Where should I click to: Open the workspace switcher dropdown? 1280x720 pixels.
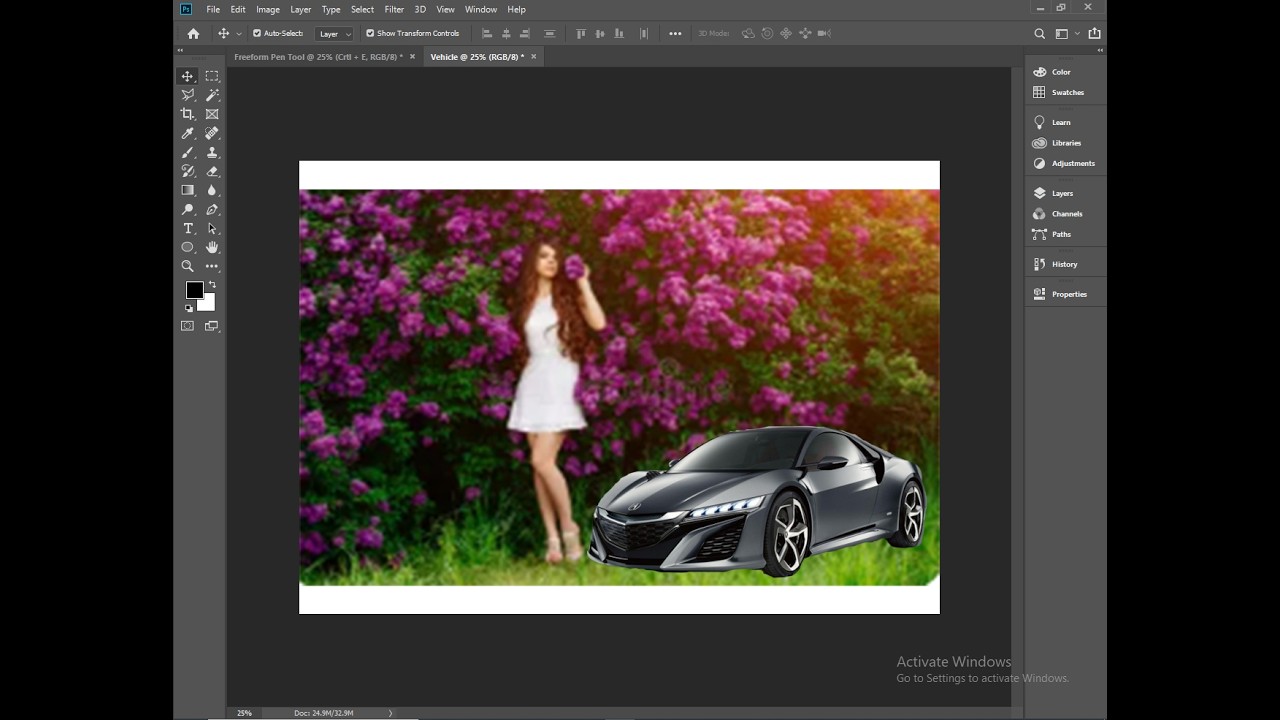[x=1066, y=33]
